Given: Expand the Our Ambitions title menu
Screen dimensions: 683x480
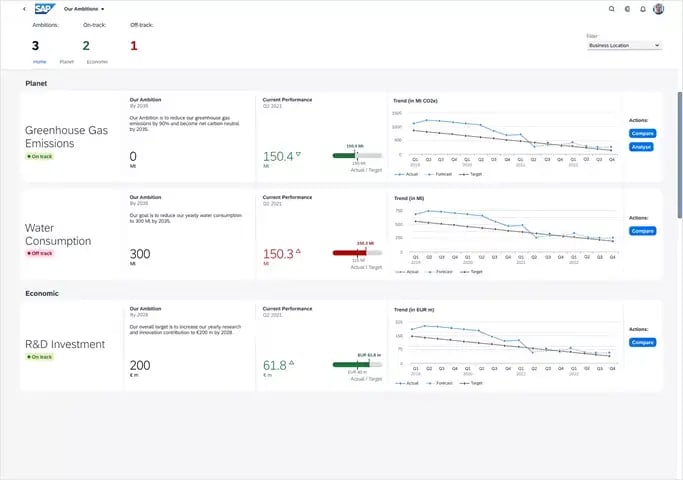Looking at the screenshot, I should 84,9.
